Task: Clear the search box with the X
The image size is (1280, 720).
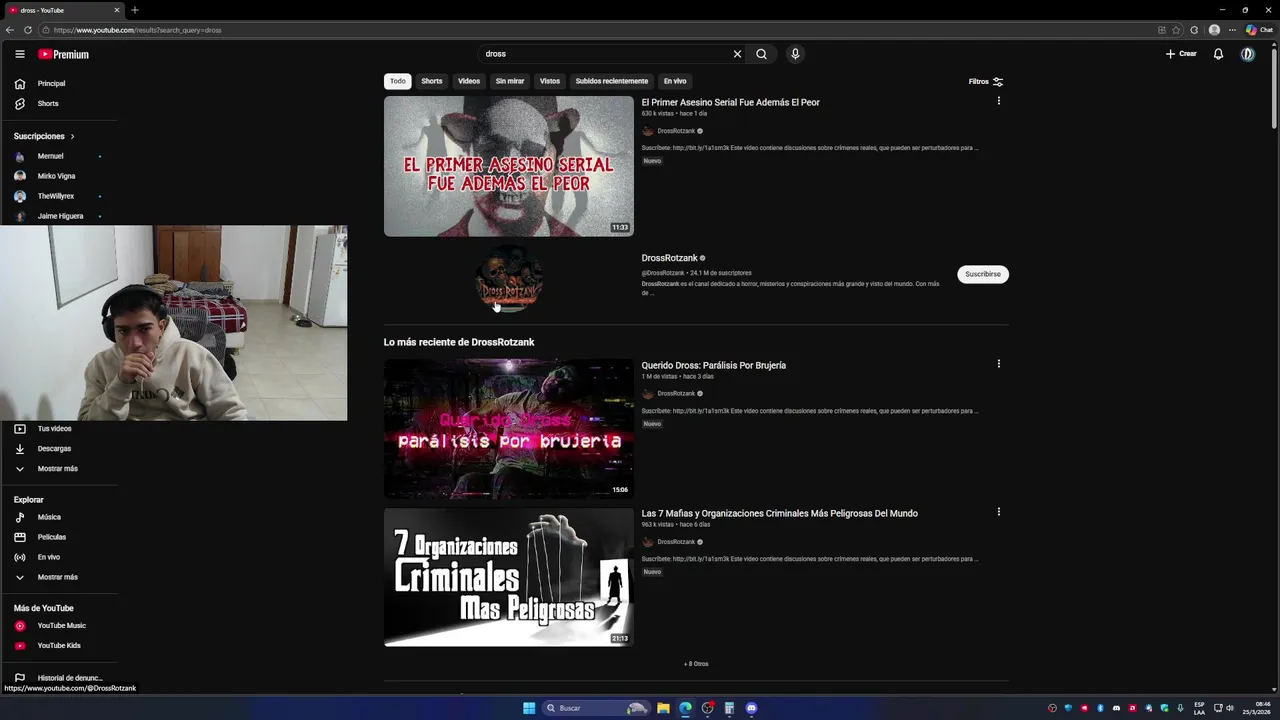Action: 737,54
